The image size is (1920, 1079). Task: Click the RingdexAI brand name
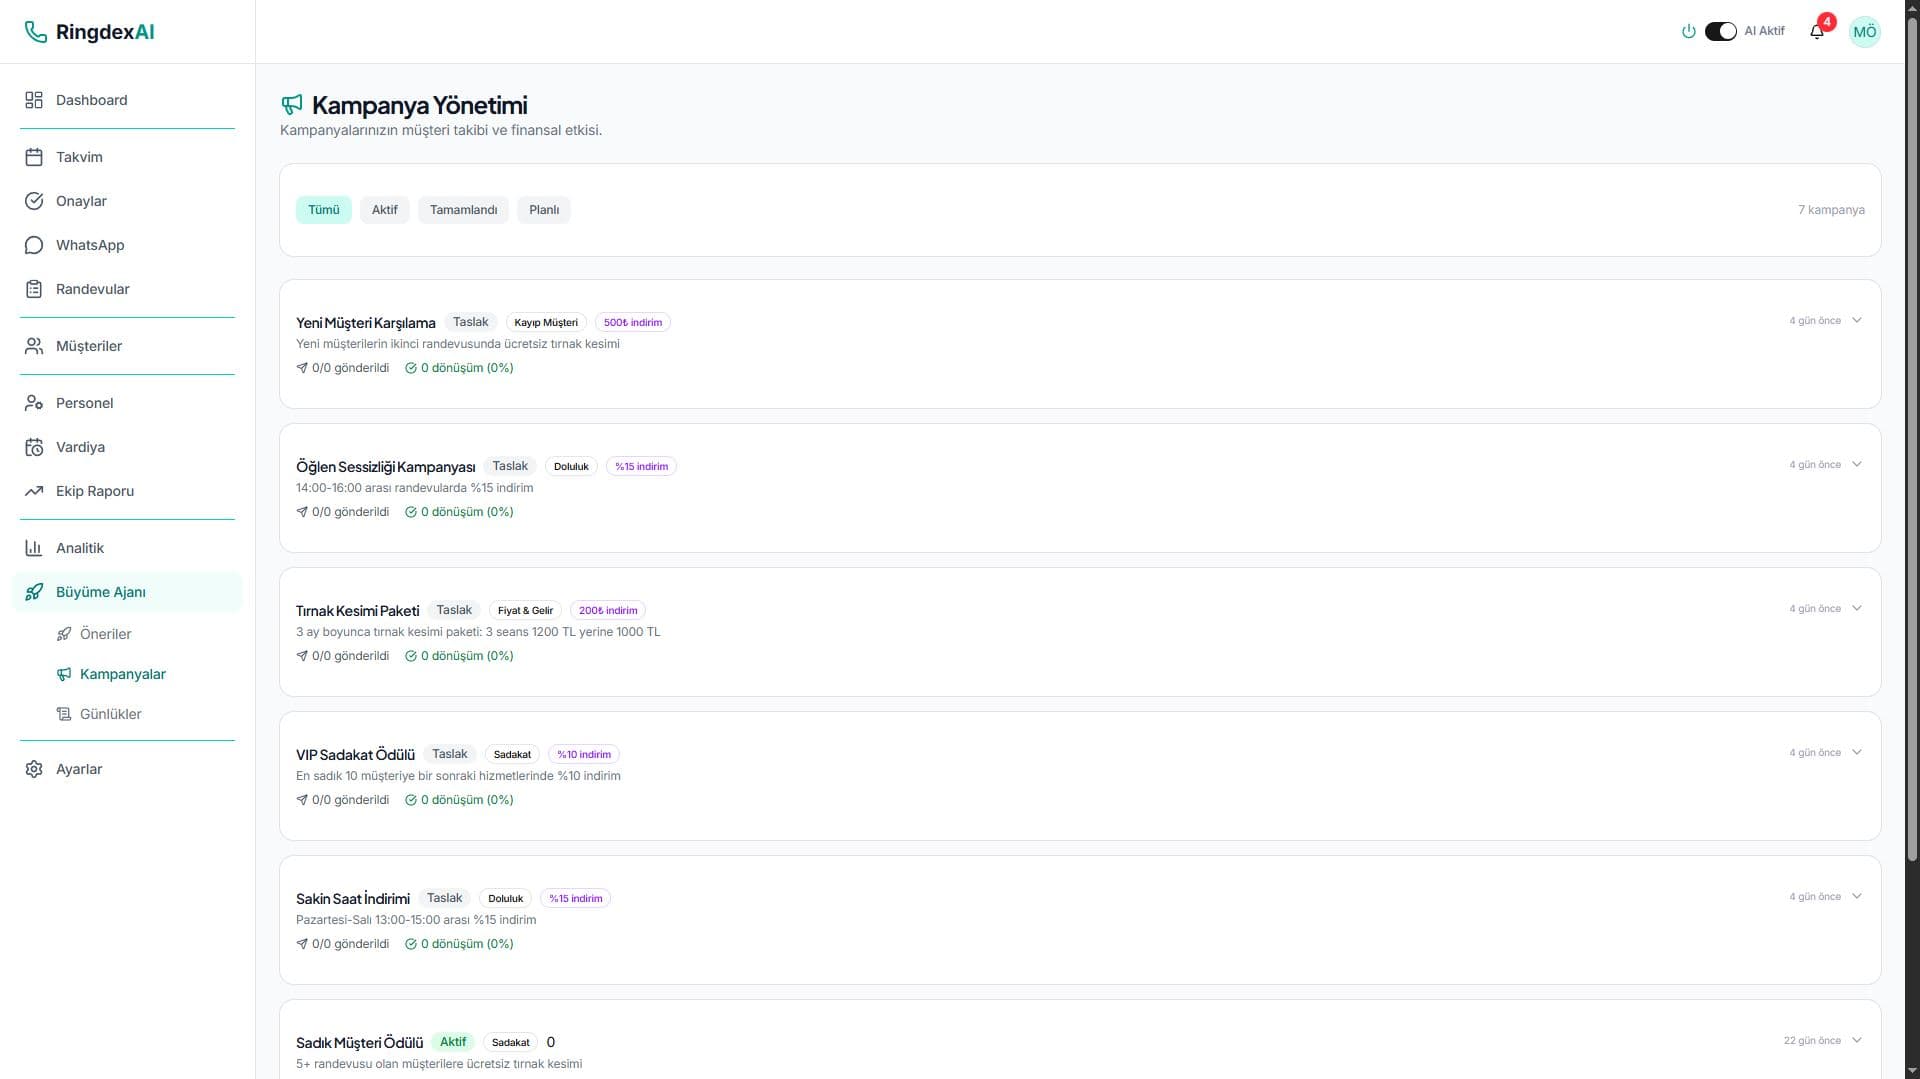[x=105, y=32]
